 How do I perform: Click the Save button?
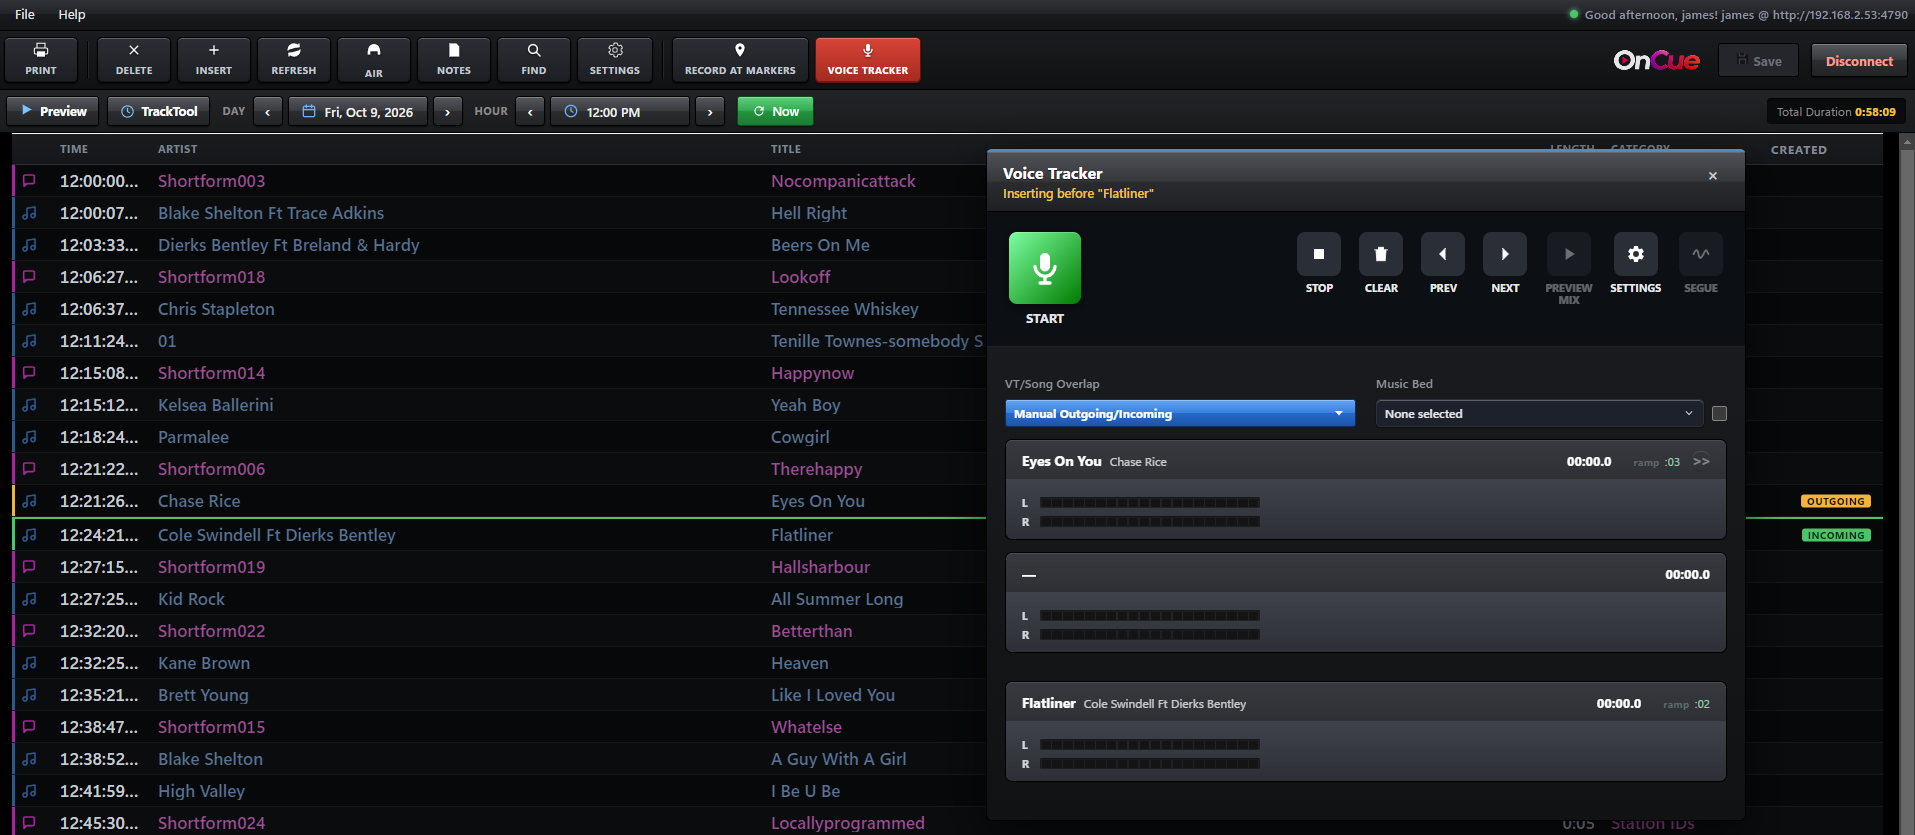1758,61
